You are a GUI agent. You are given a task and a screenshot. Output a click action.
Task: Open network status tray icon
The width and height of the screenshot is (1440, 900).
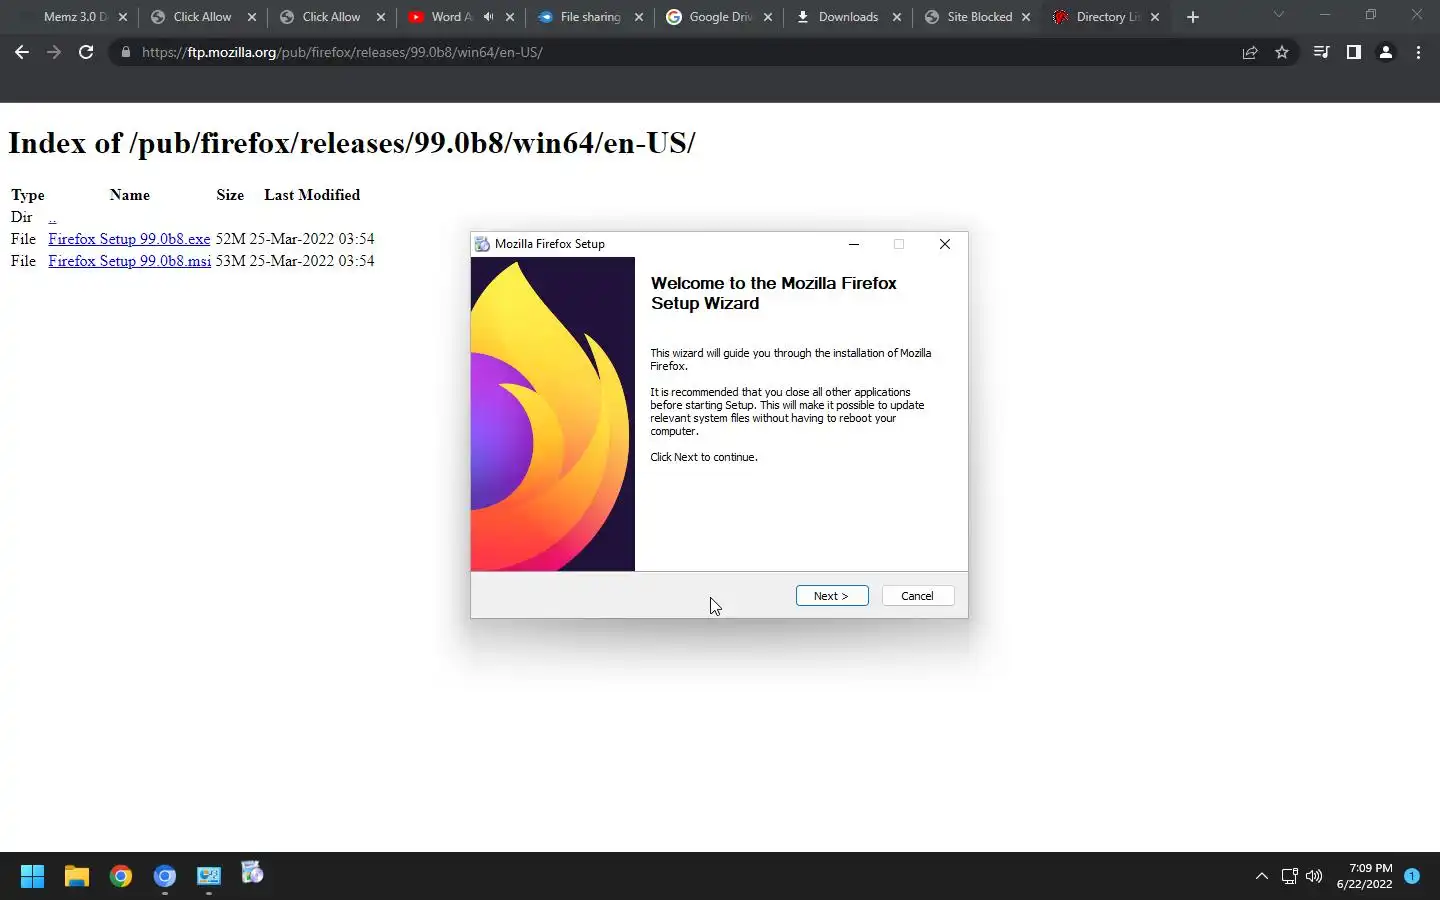pyautogui.click(x=1290, y=876)
